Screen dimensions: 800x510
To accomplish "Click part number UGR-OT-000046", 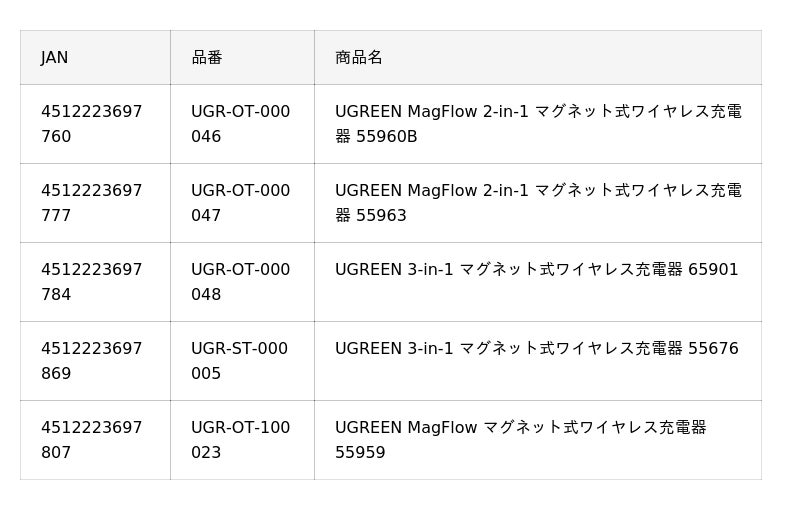I will click(x=240, y=124).
